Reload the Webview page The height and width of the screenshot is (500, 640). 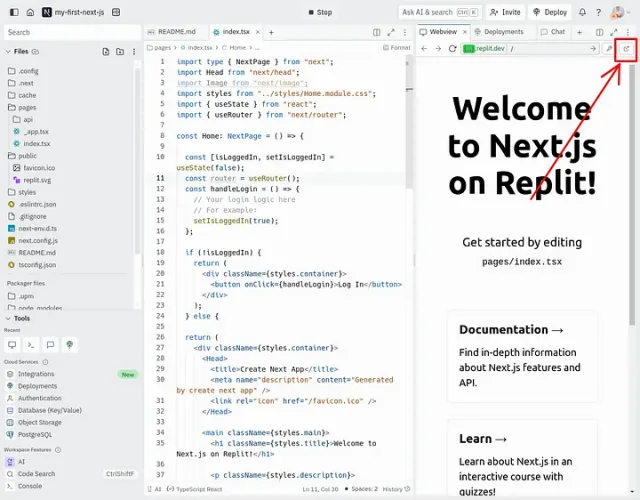pos(452,49)
